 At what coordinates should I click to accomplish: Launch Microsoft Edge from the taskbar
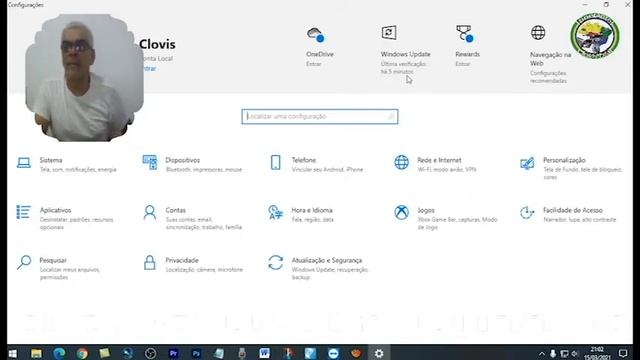pos(59,353)
